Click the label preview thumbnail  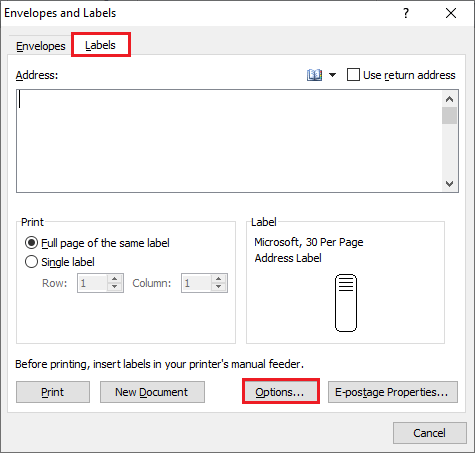pos(346,303)
